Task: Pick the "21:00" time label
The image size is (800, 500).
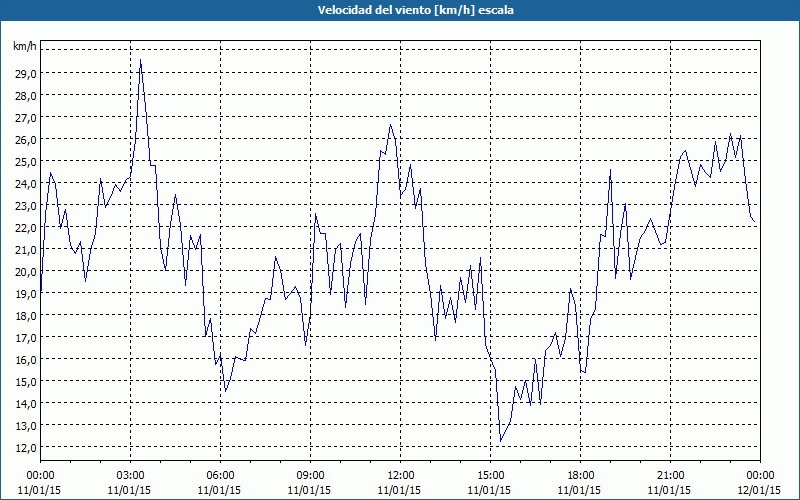Action: tap(670, 476)
